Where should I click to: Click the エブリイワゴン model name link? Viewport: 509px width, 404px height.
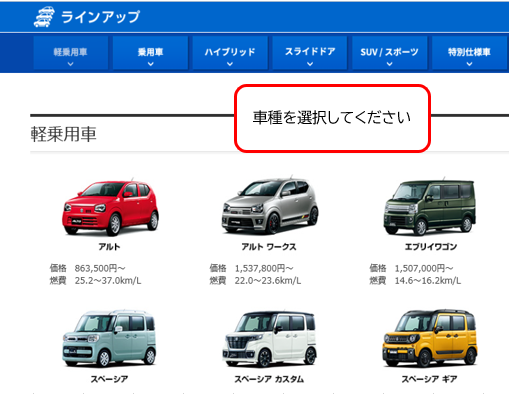pos(430,247)
